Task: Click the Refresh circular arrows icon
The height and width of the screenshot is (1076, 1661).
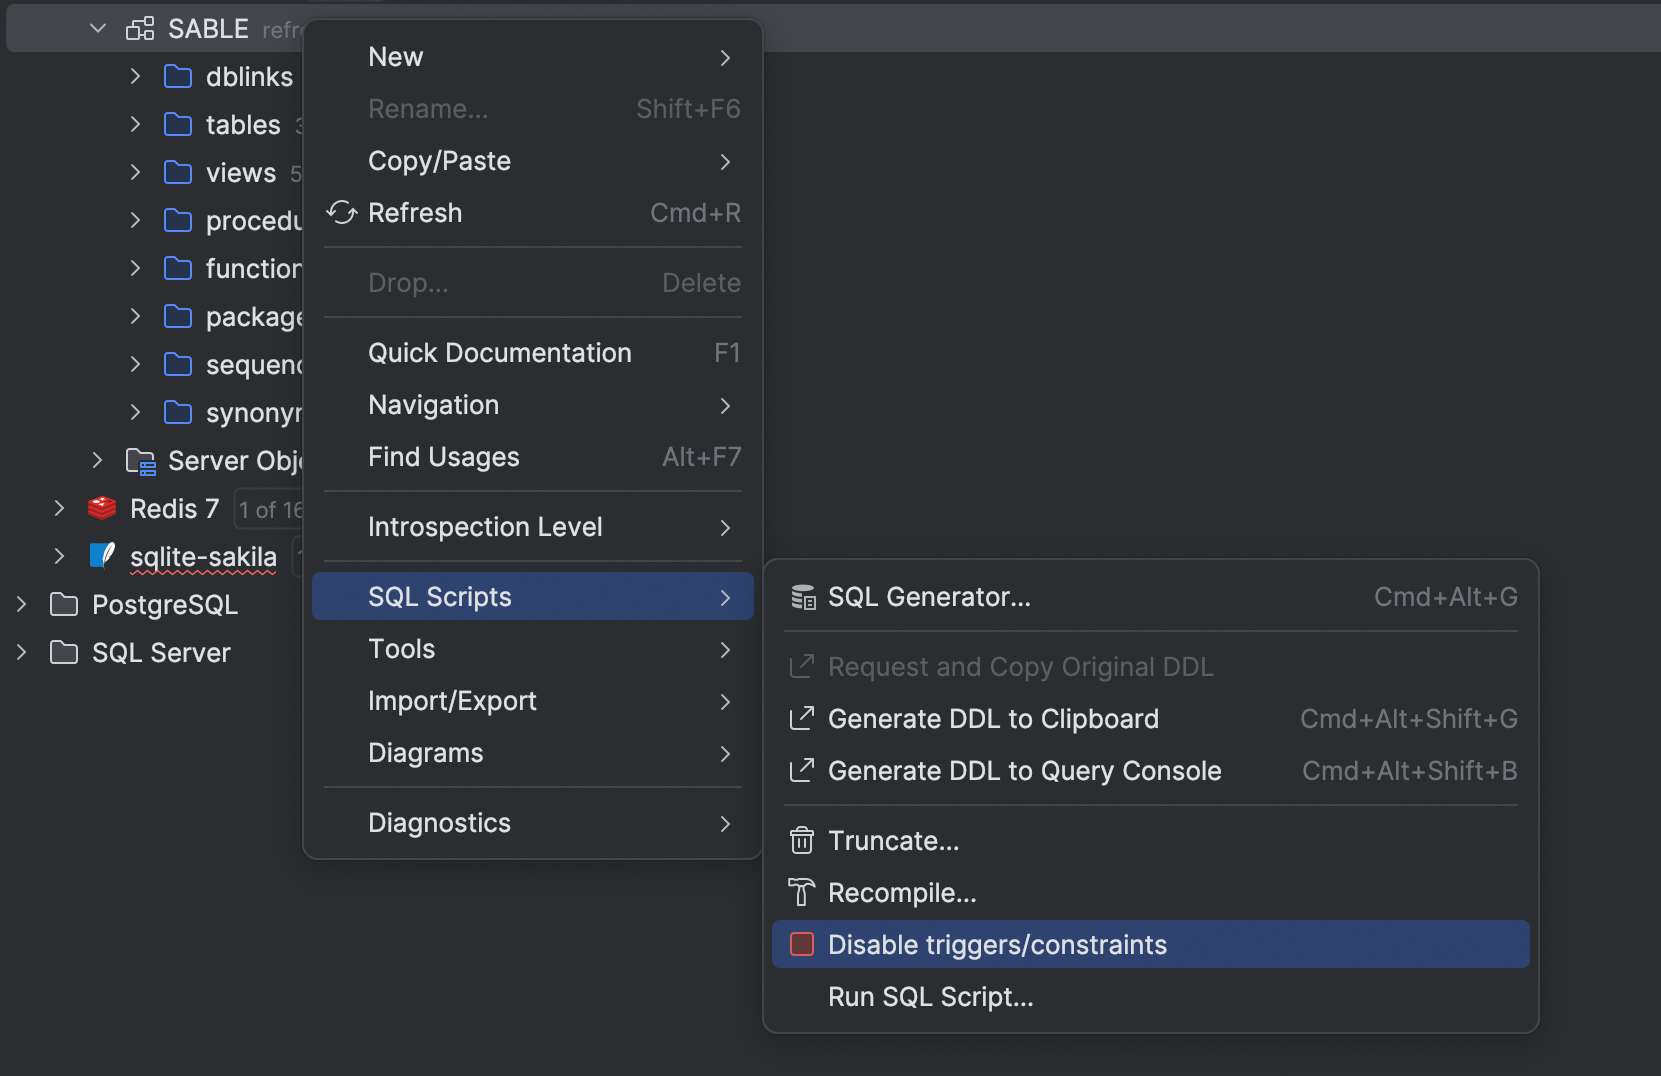Action: click(341, 212)
